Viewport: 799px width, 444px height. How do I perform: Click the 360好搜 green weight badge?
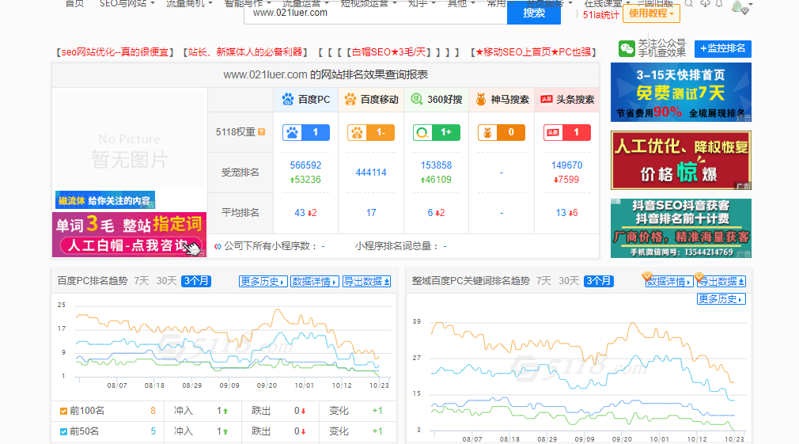pyautogui.click(x=436, y=133)
